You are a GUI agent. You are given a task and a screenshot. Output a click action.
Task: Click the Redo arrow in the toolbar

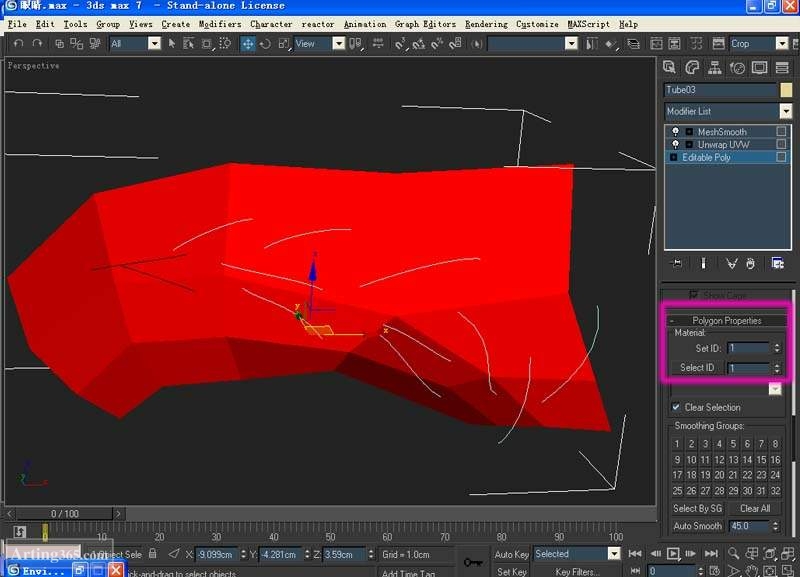pyautogui.click(x=37, y=44)
